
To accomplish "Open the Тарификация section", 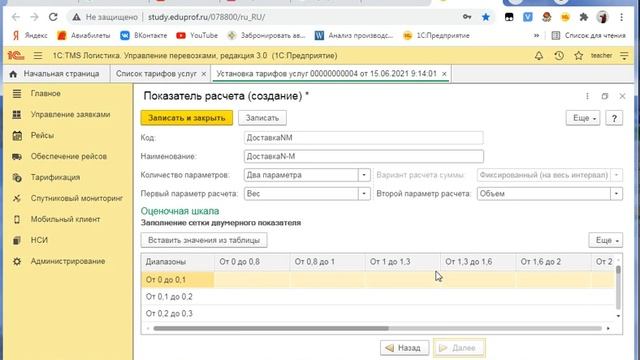I will click(55, 178).
